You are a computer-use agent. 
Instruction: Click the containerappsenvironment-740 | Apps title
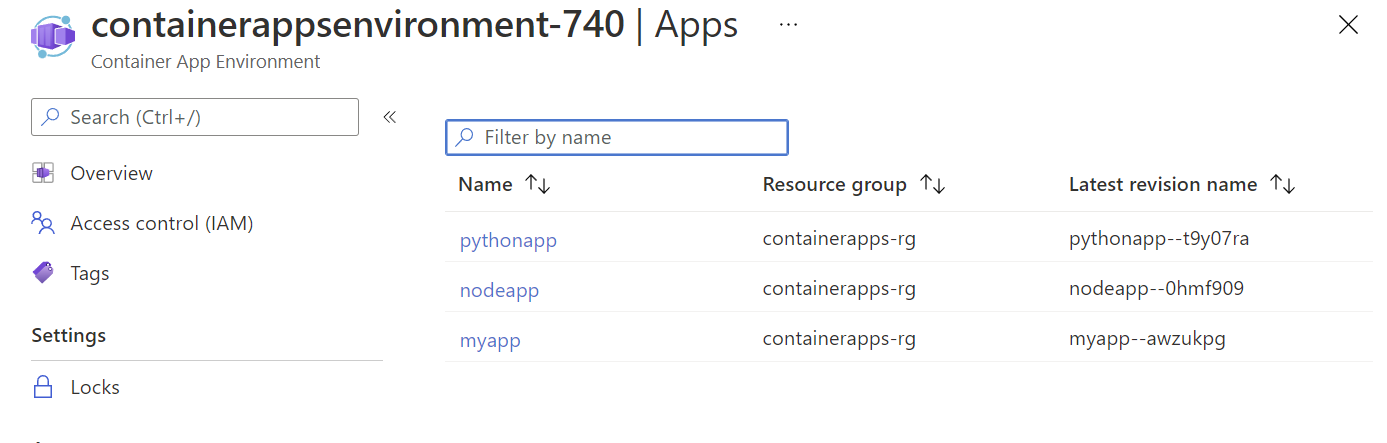click(414, 24)
